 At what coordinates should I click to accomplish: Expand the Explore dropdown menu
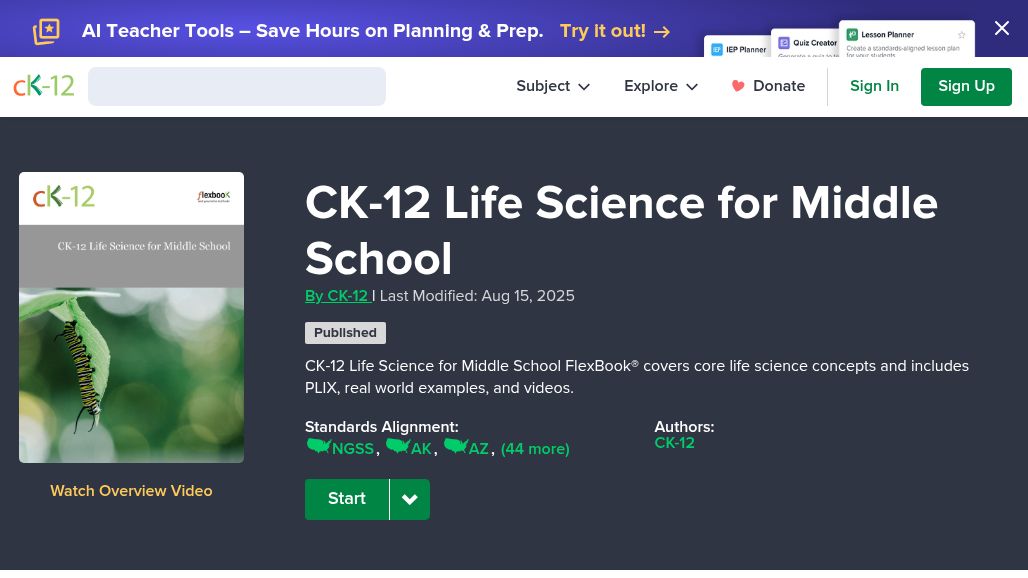pos(661,86)
